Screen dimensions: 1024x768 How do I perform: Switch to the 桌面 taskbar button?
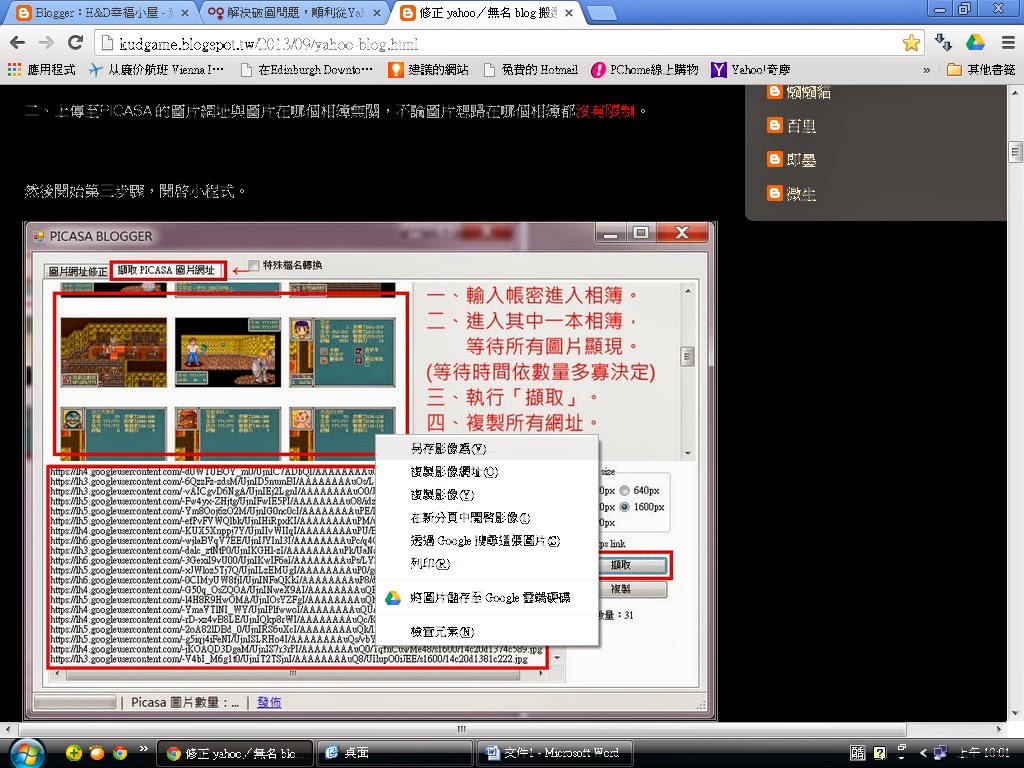(394, 753)
